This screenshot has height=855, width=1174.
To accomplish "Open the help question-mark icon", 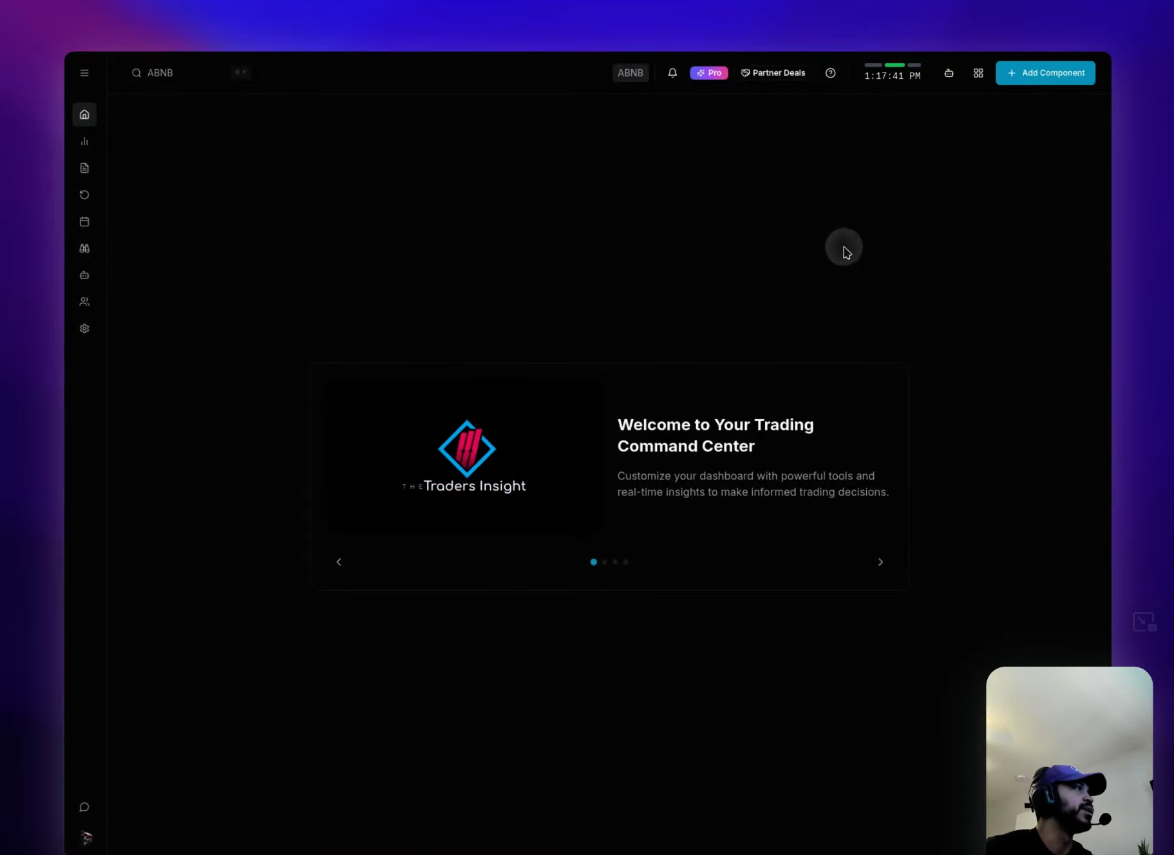I will [x=830, y=72].
